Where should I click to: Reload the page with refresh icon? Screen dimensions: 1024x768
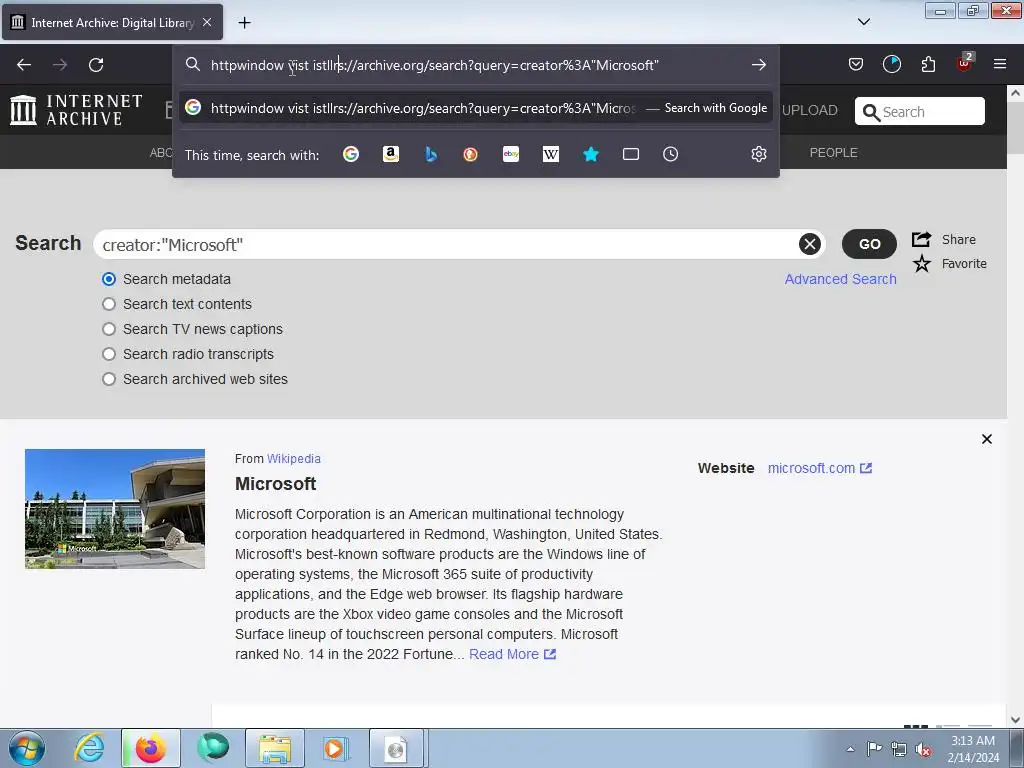point(96,65)
